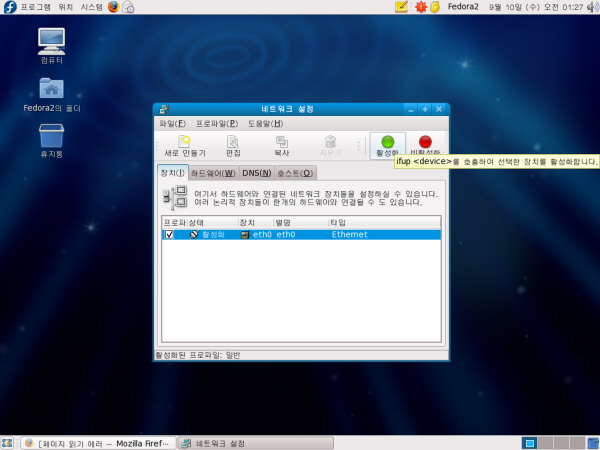Click the 네트워크 설정 taskbar button
Screen dimensions: 600x450
click(256, 443)
